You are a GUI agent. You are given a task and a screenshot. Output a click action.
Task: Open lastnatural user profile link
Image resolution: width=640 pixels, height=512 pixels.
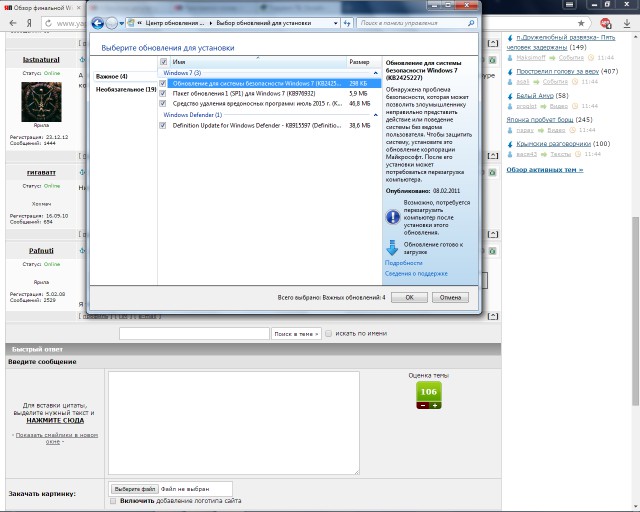coord(41,60)
